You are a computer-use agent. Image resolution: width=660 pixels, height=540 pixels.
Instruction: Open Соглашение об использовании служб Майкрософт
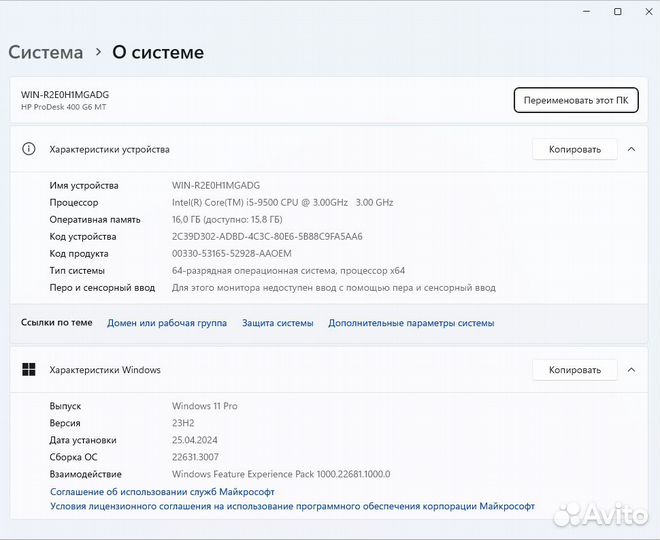pyautogui.click(x=162, y=492)
